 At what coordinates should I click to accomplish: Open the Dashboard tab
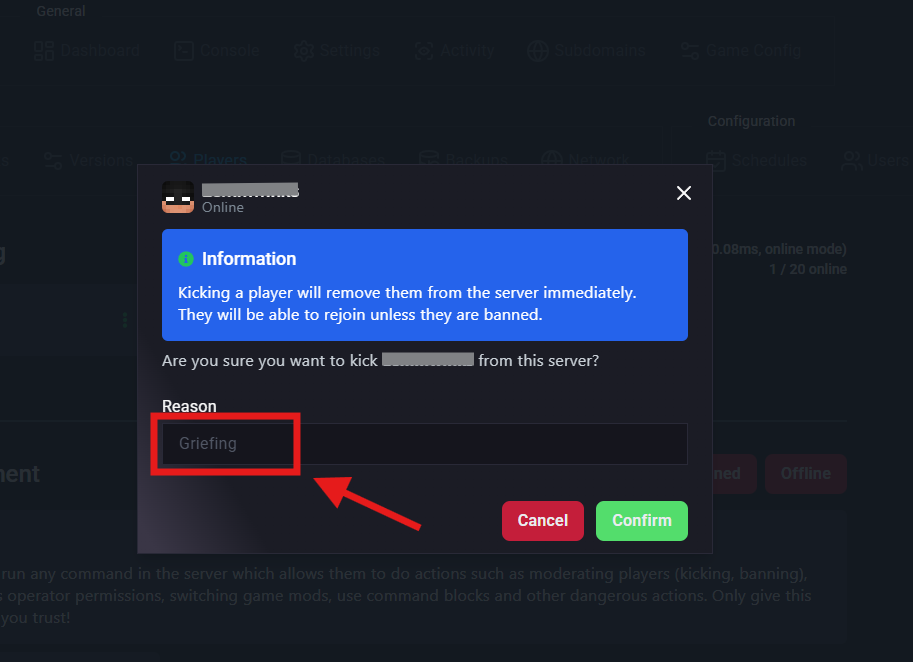86,51
